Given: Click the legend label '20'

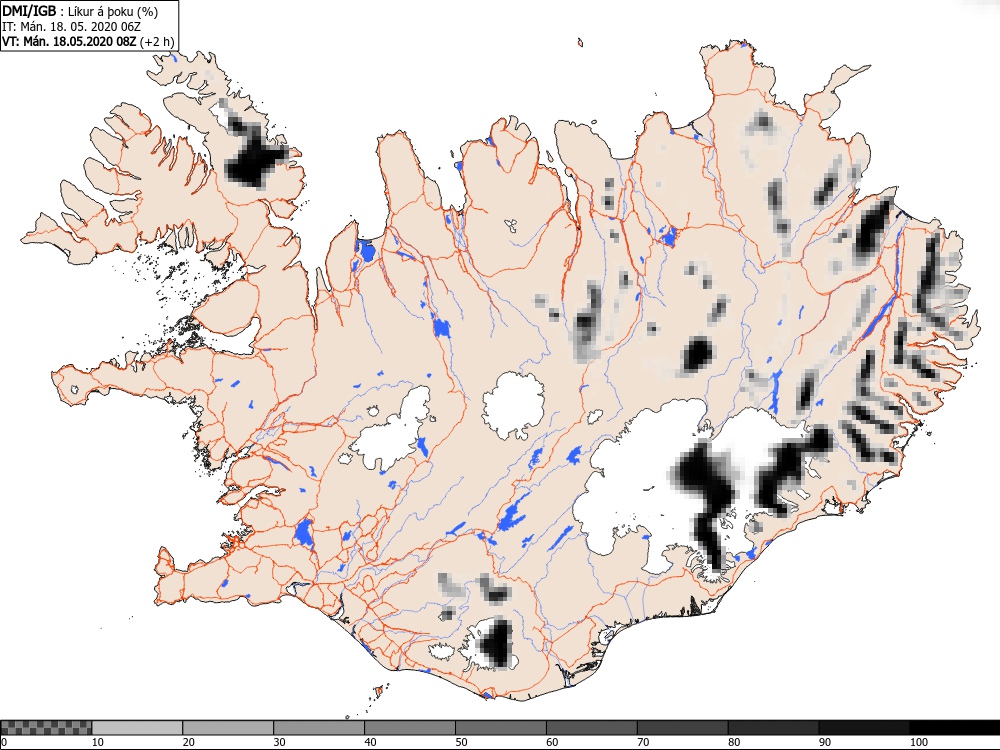Looking at the screenshot, I should click(188, 742).
